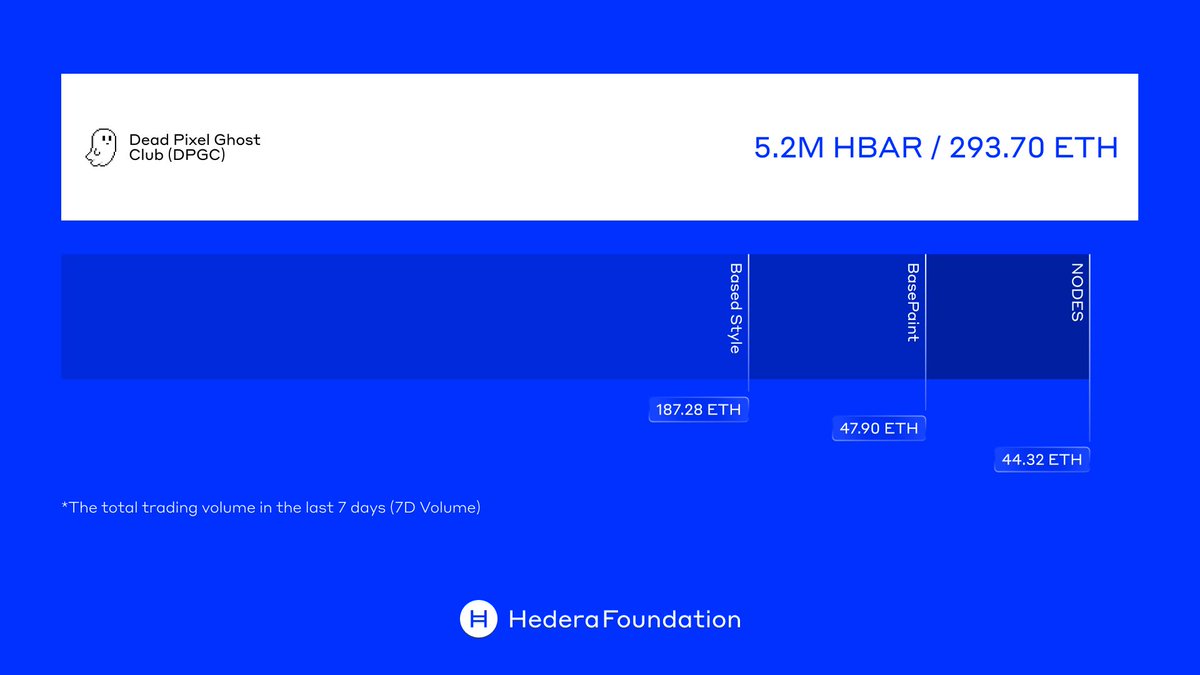
Task: Click the 'Hedera Foundation' wordmark
Action: point(625,619)
